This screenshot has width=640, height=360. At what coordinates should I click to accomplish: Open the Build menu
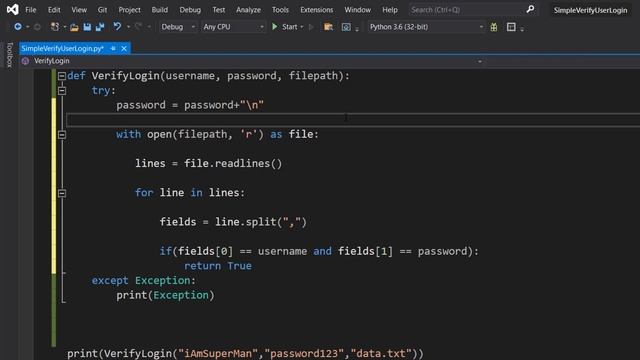coord(160,9)
